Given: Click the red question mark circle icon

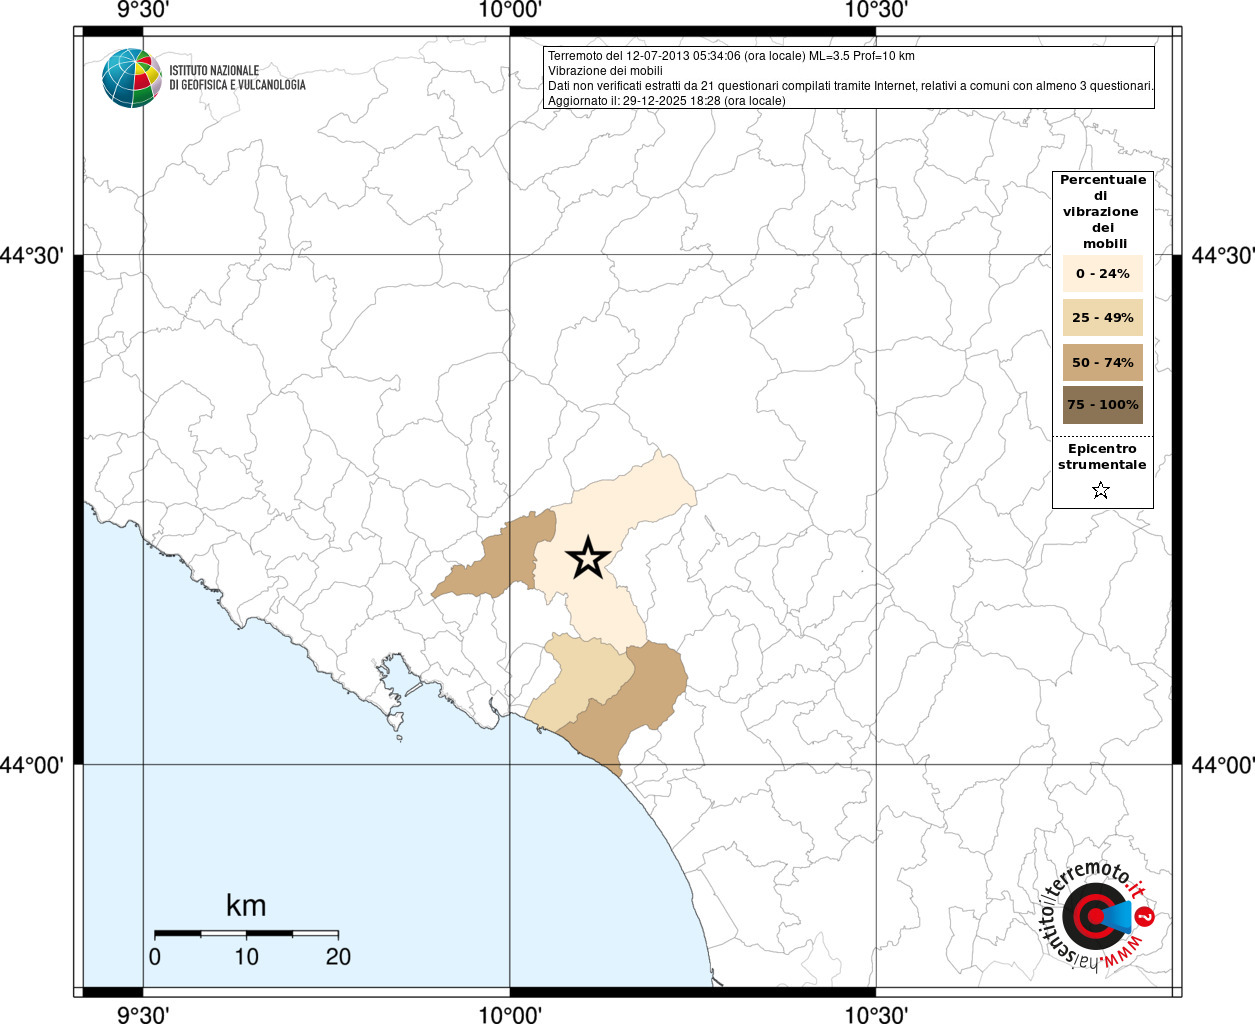Looking at the screenshot, I should 1146,916.
